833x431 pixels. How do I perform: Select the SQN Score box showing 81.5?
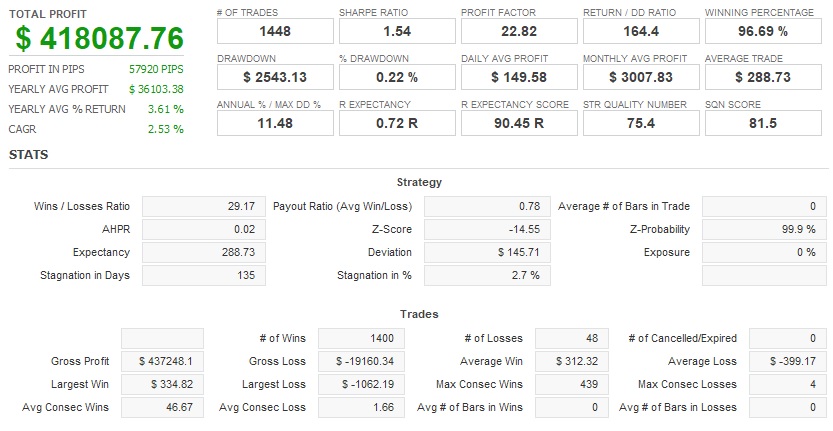coord(762,122)
